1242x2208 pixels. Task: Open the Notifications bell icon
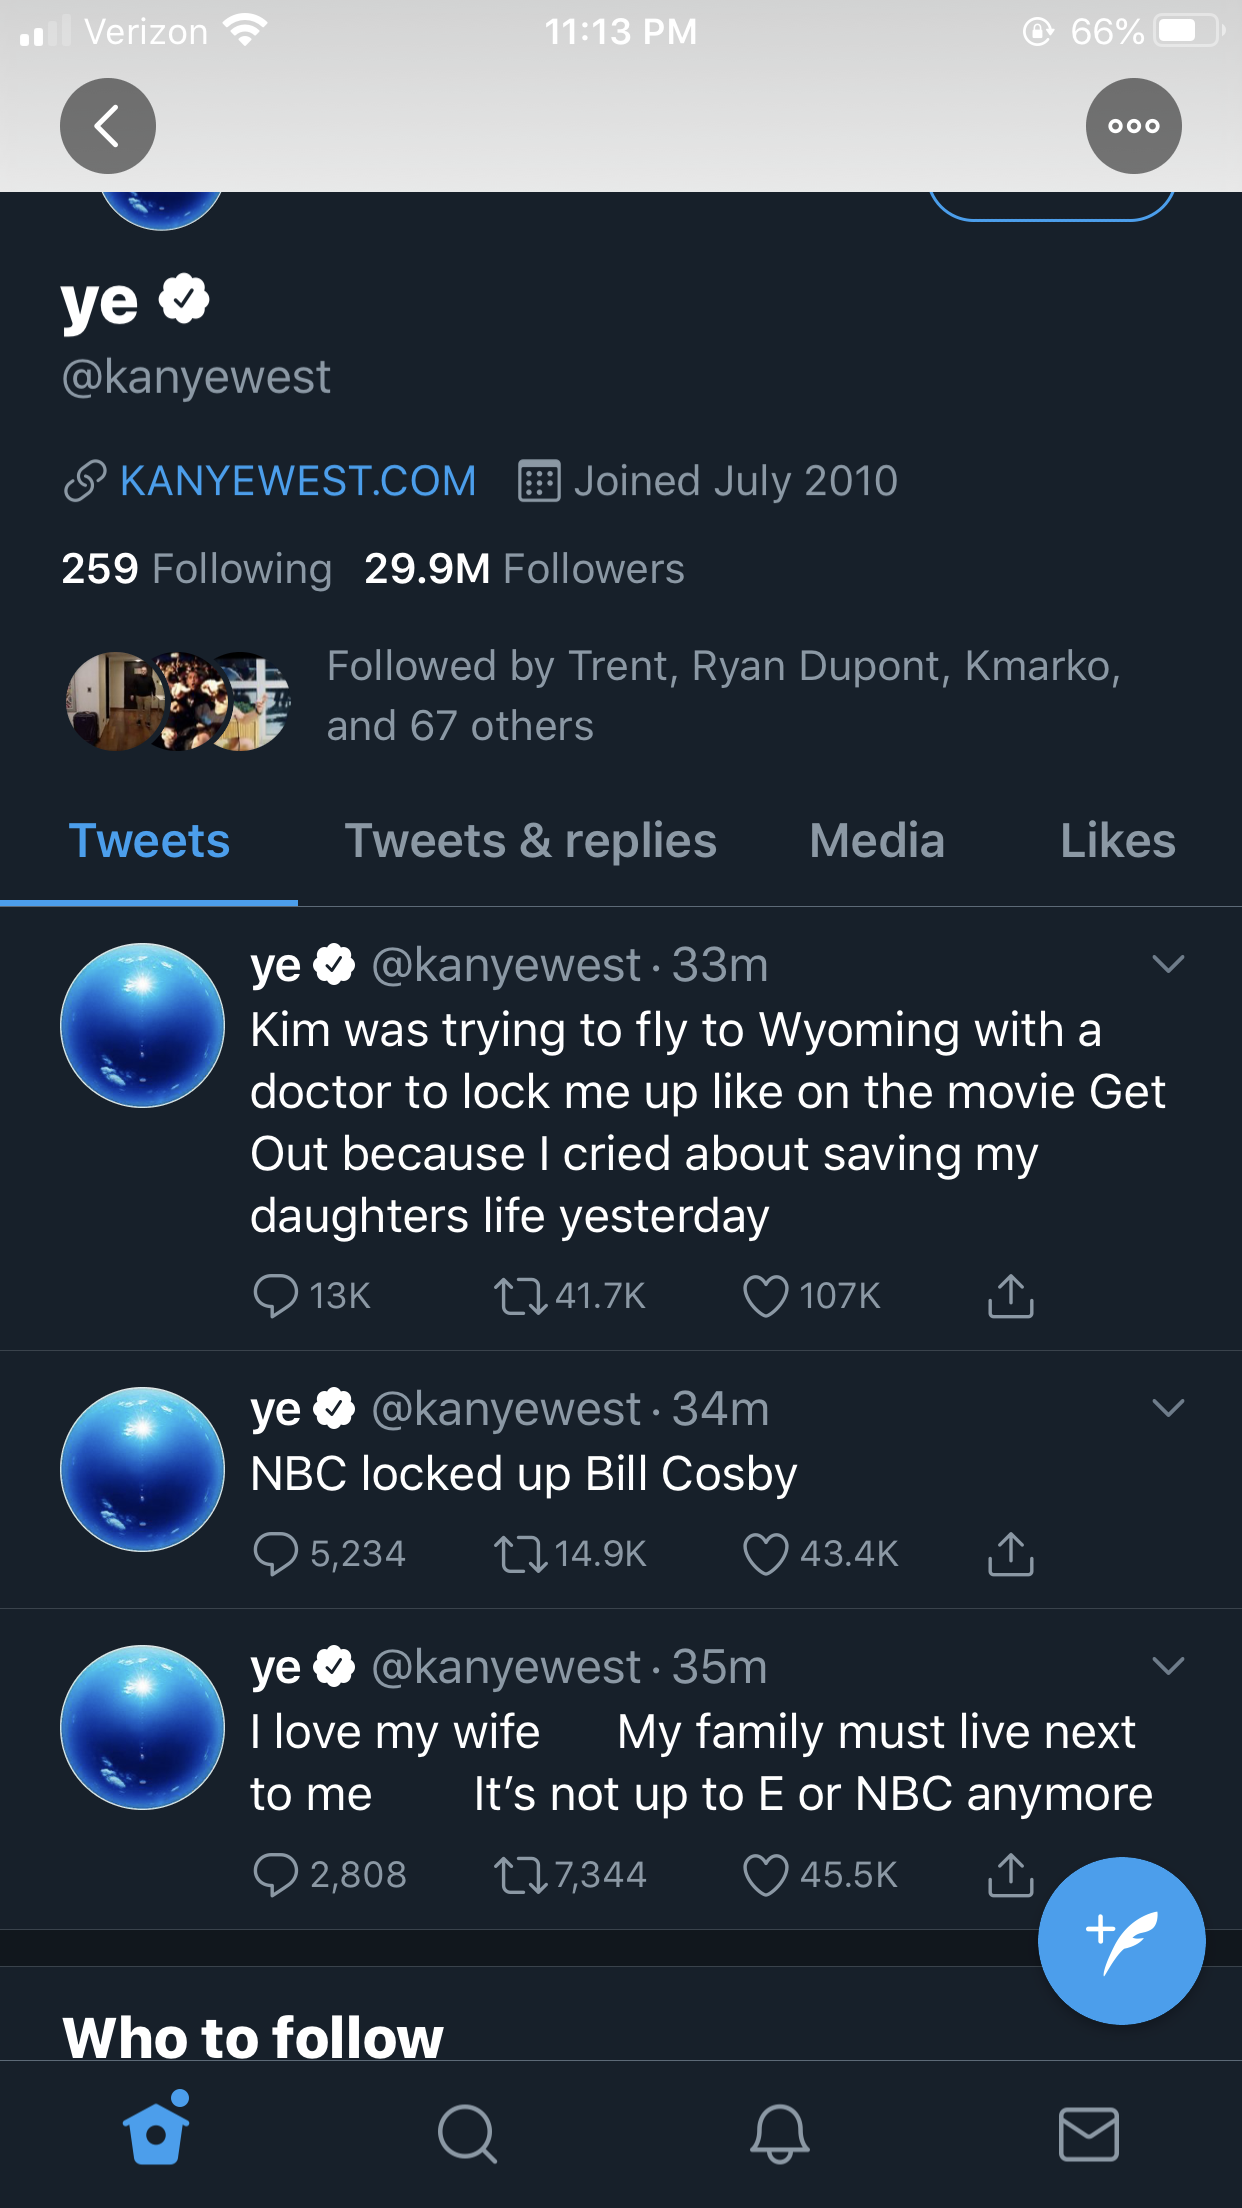tap(779, 2133)
